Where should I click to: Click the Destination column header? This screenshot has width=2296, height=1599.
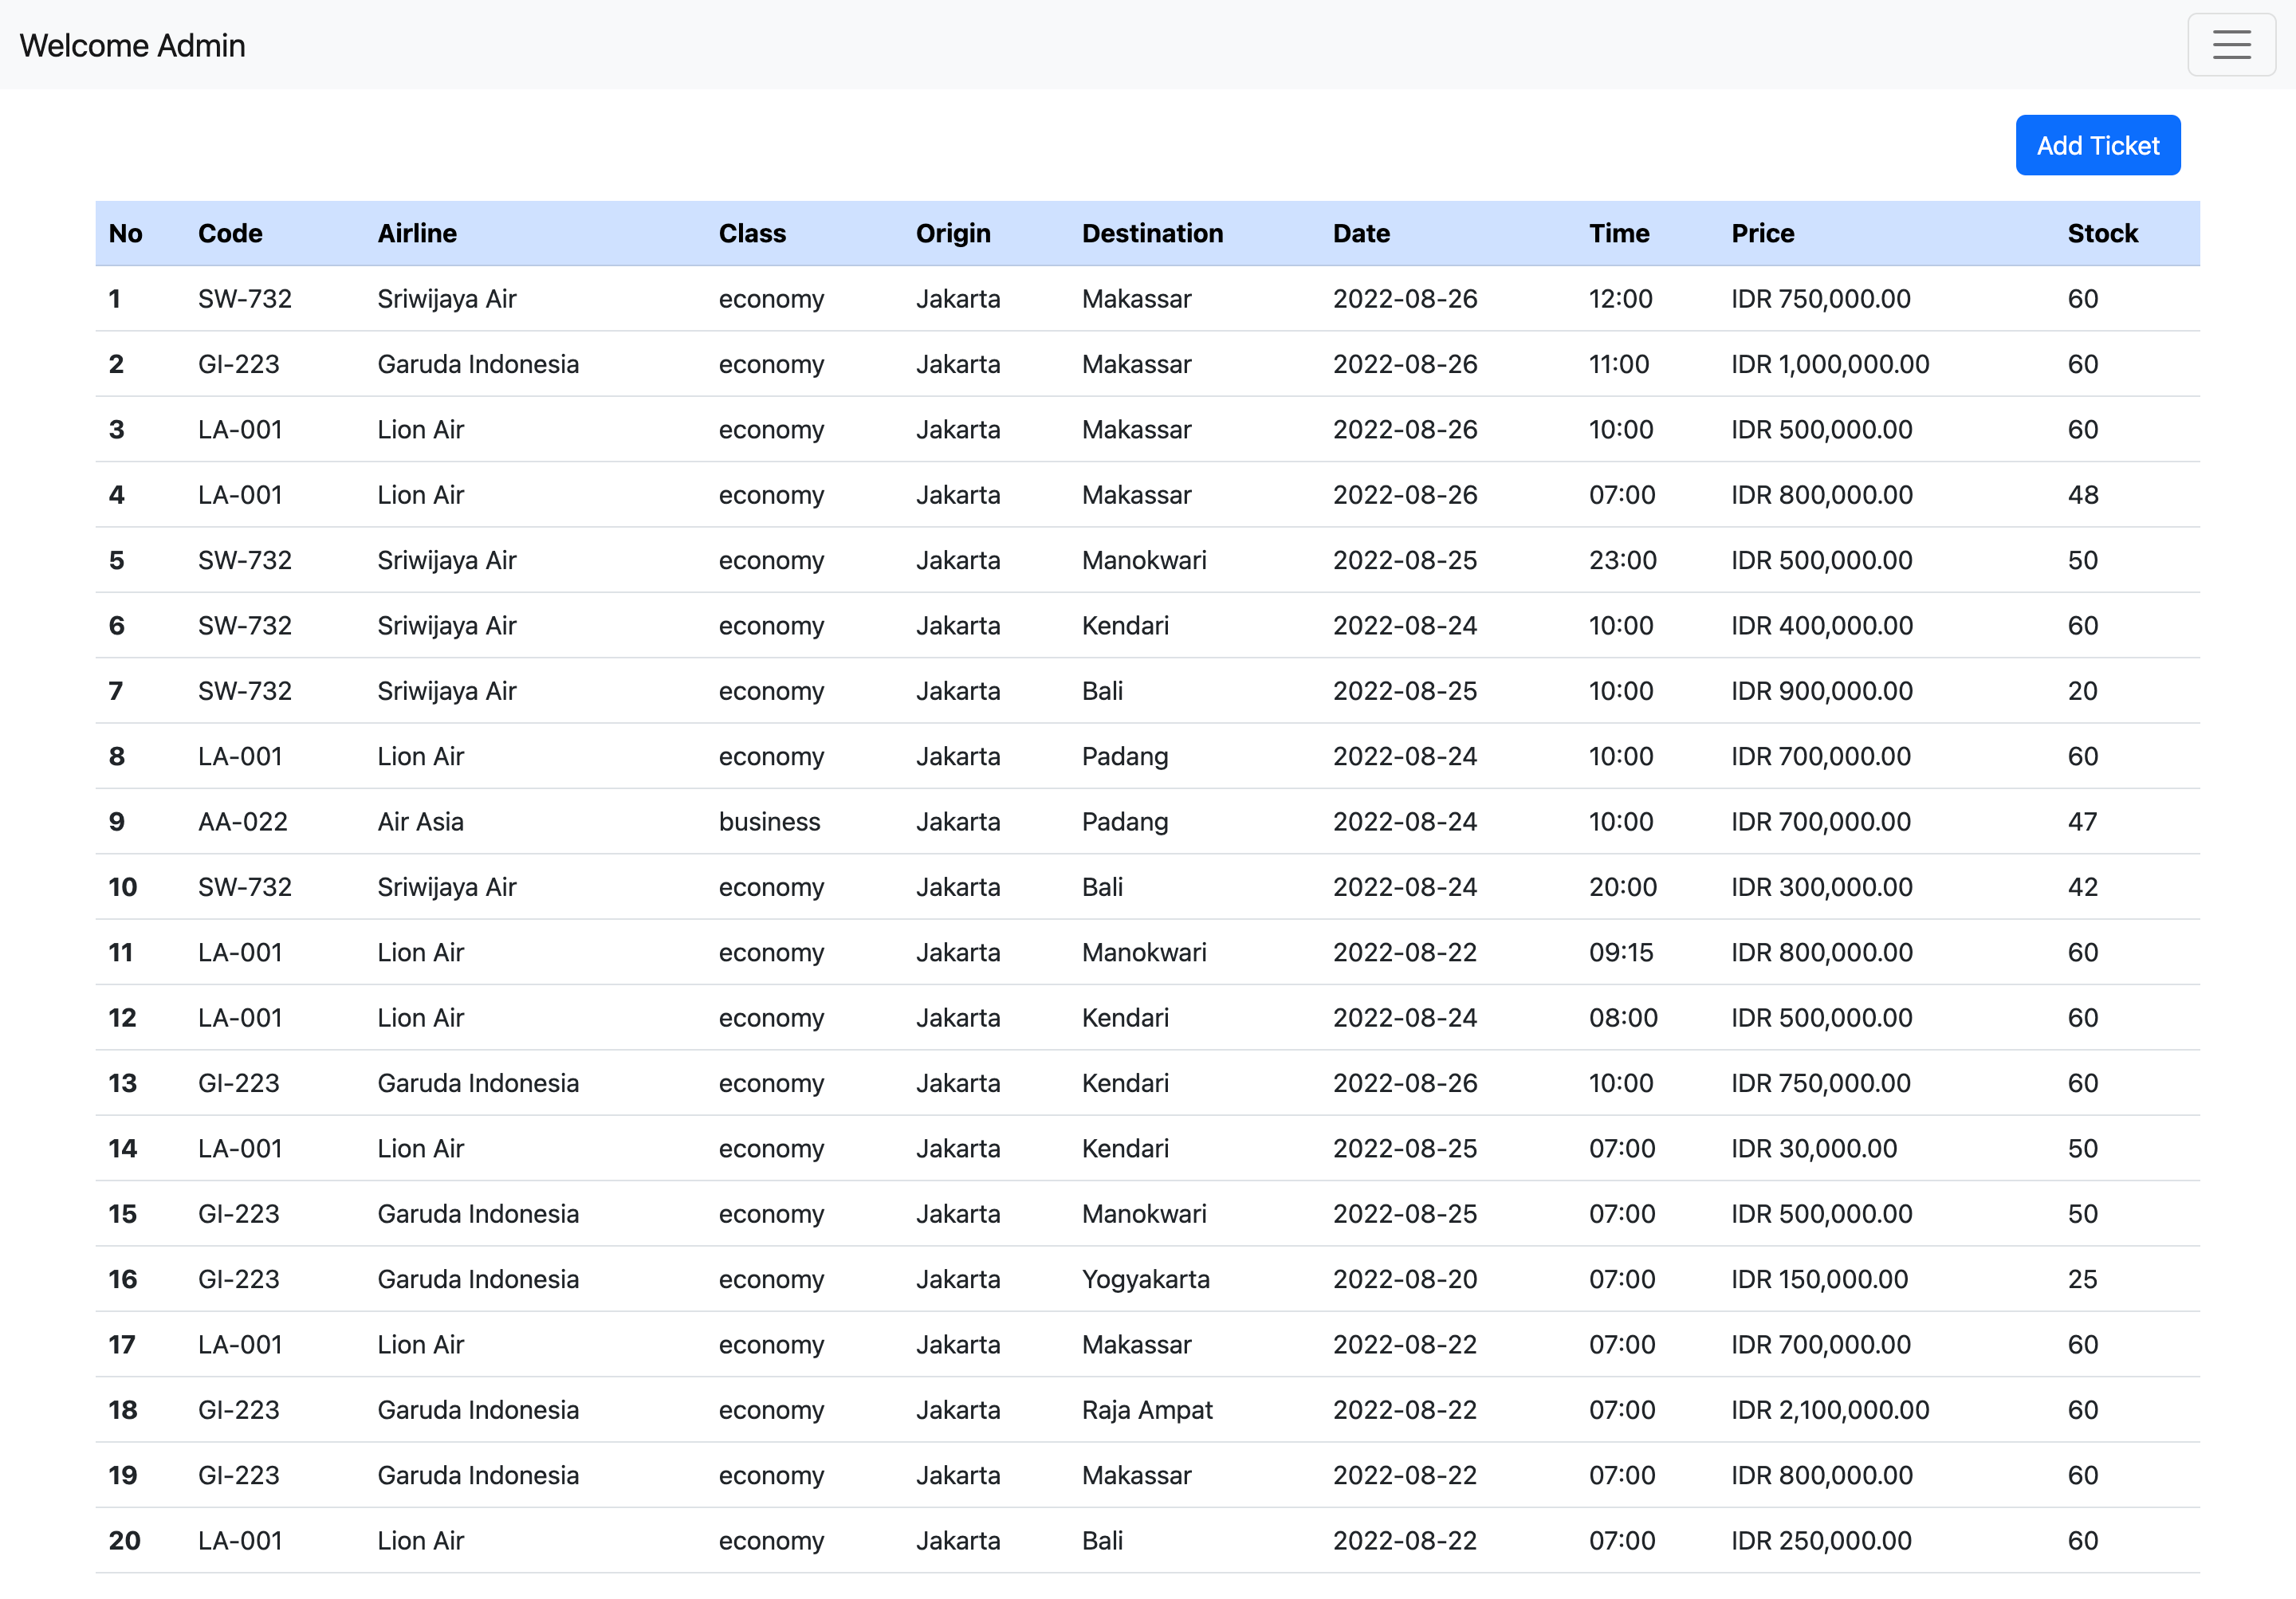pyautogui.click(x=1152, y=233)
